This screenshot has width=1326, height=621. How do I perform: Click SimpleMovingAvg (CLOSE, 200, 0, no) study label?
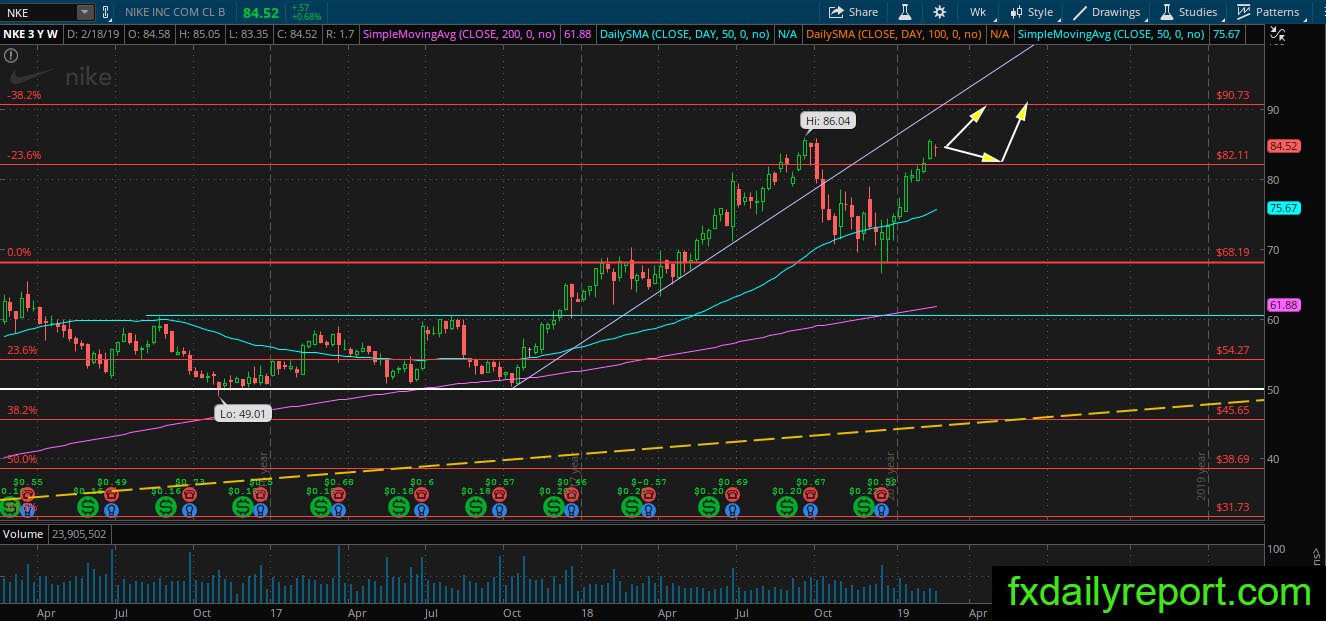460,34
